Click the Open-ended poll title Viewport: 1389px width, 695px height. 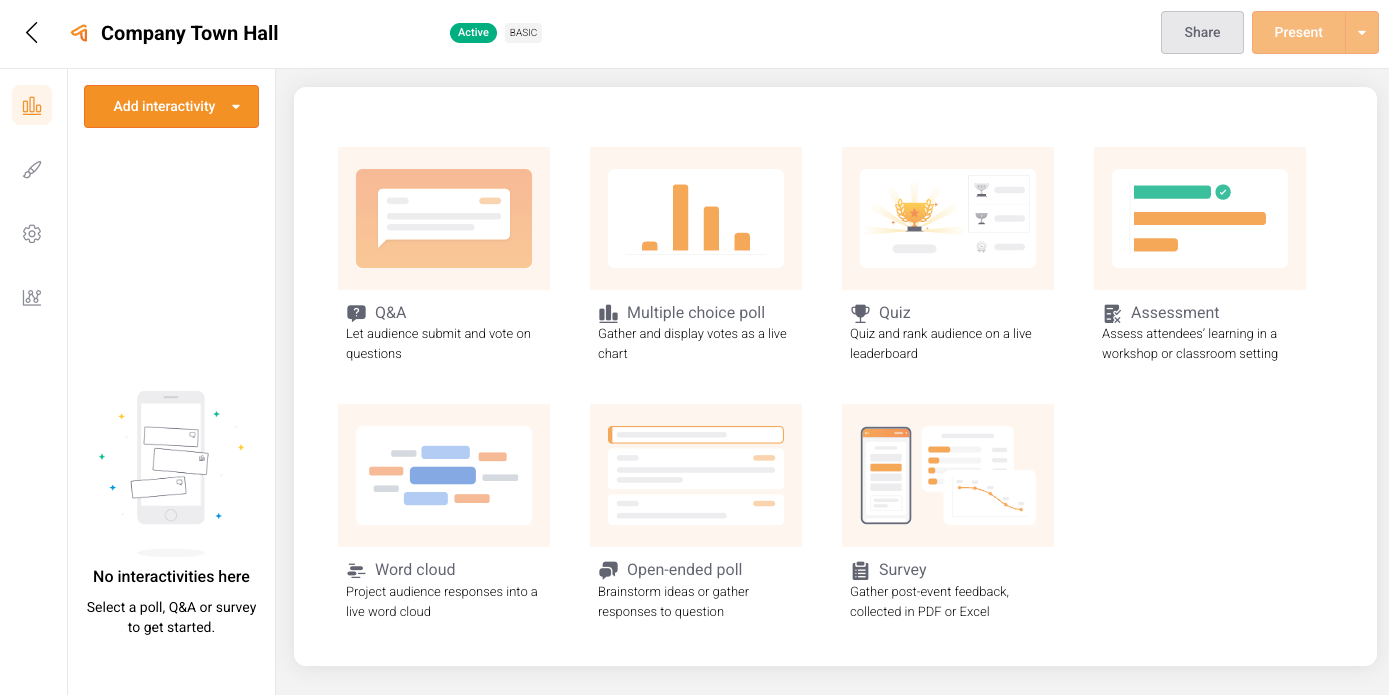point(684,570)
